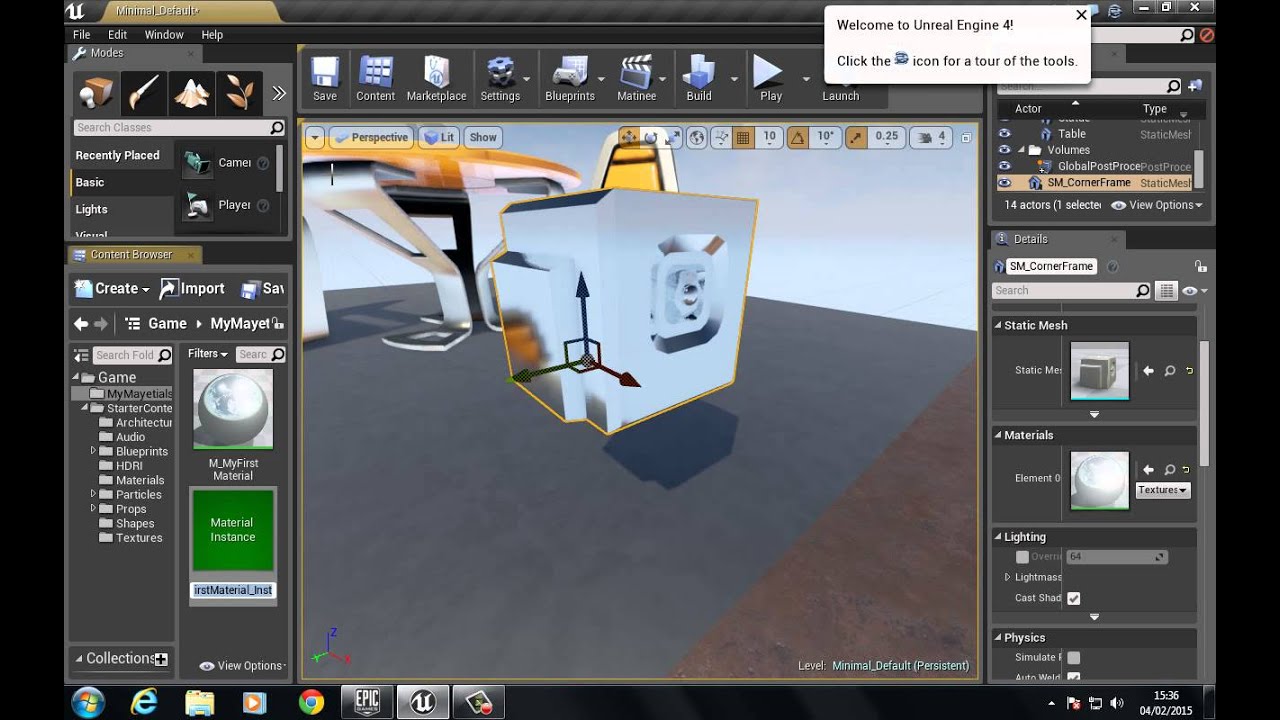Viewport: 1280px width, 720px height.
Task: Open Settings from the toolbar
Action: tap(500, 79)
